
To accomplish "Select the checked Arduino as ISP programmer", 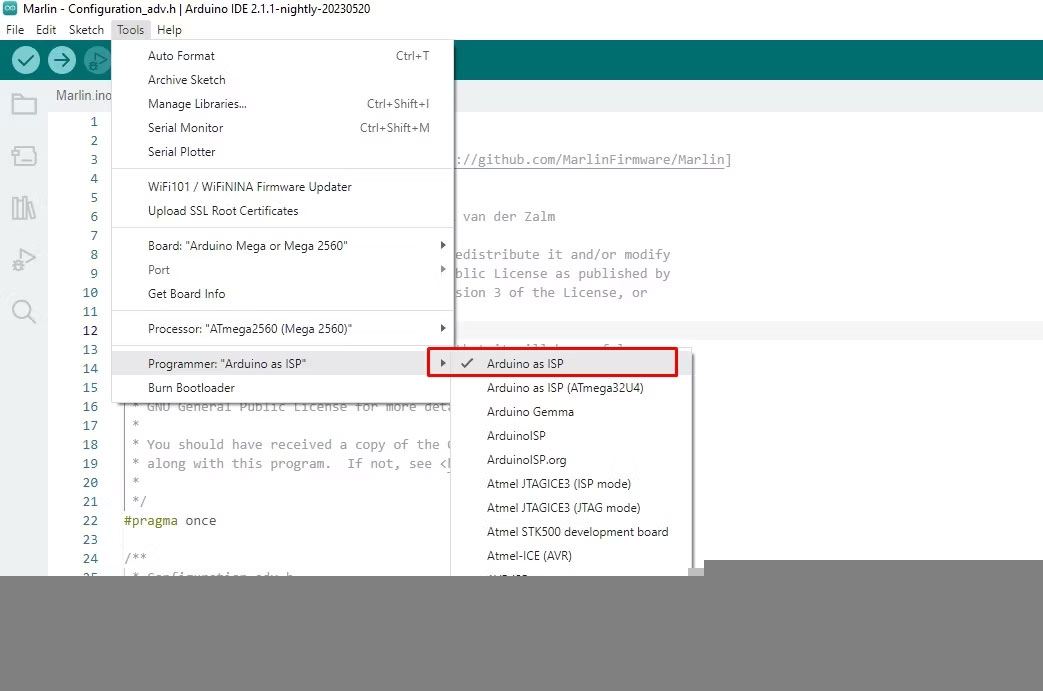I will (571, 364).
